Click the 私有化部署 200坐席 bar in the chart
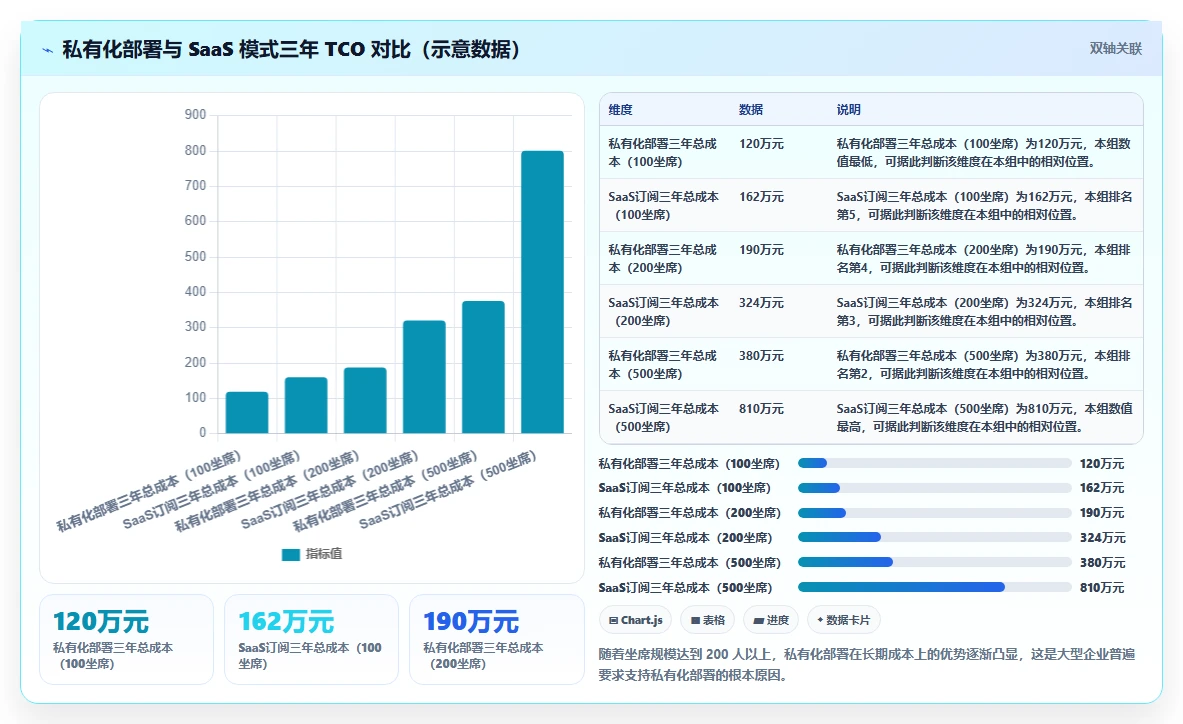 click(365, 400)
